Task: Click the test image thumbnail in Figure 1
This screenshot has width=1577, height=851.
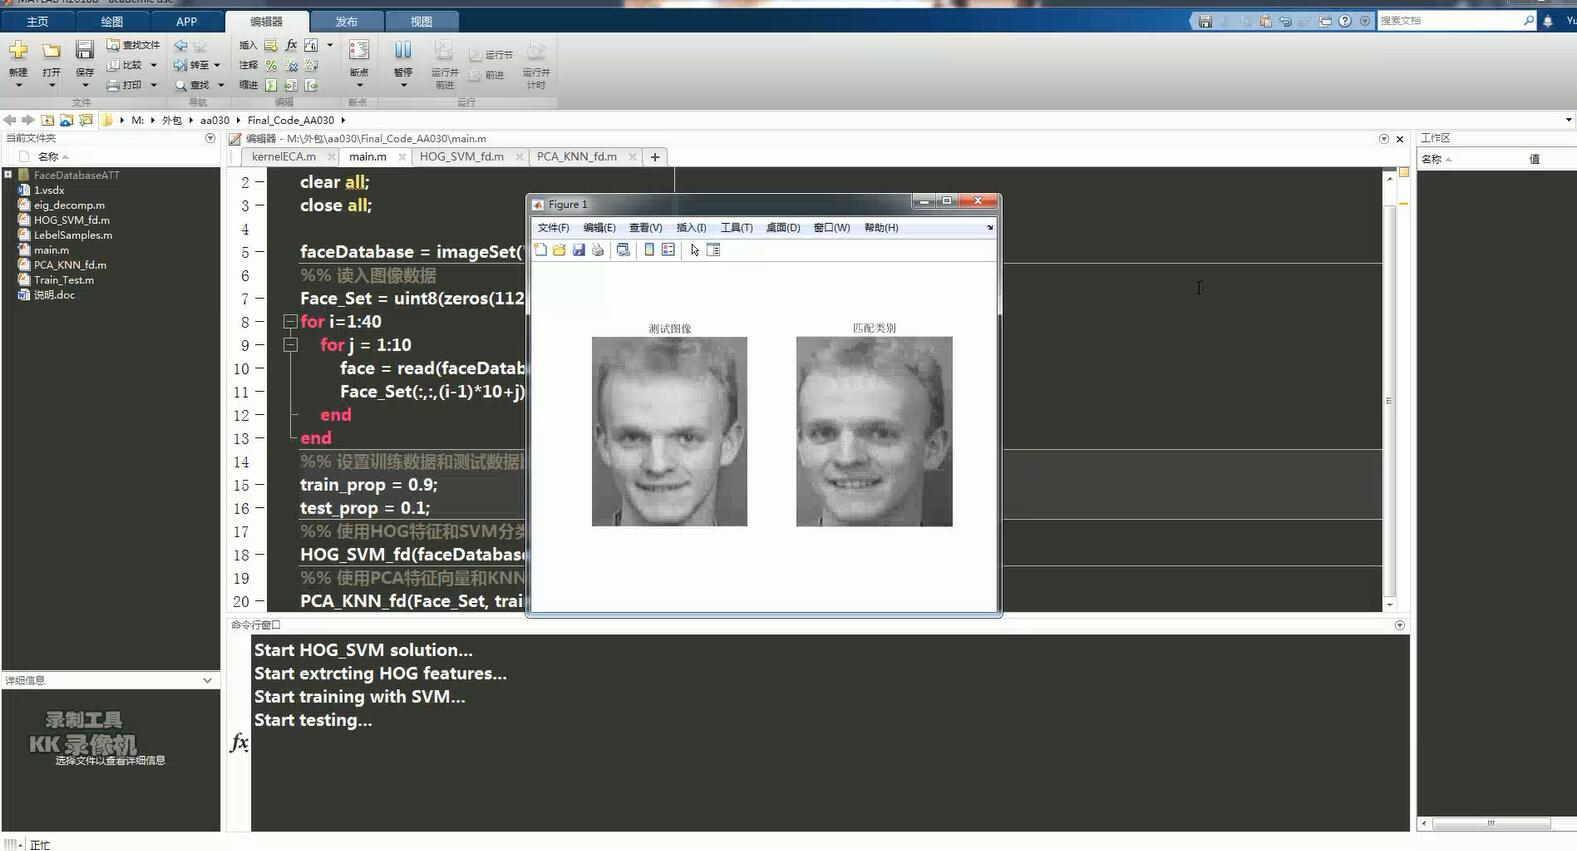Action: [669, 431]
